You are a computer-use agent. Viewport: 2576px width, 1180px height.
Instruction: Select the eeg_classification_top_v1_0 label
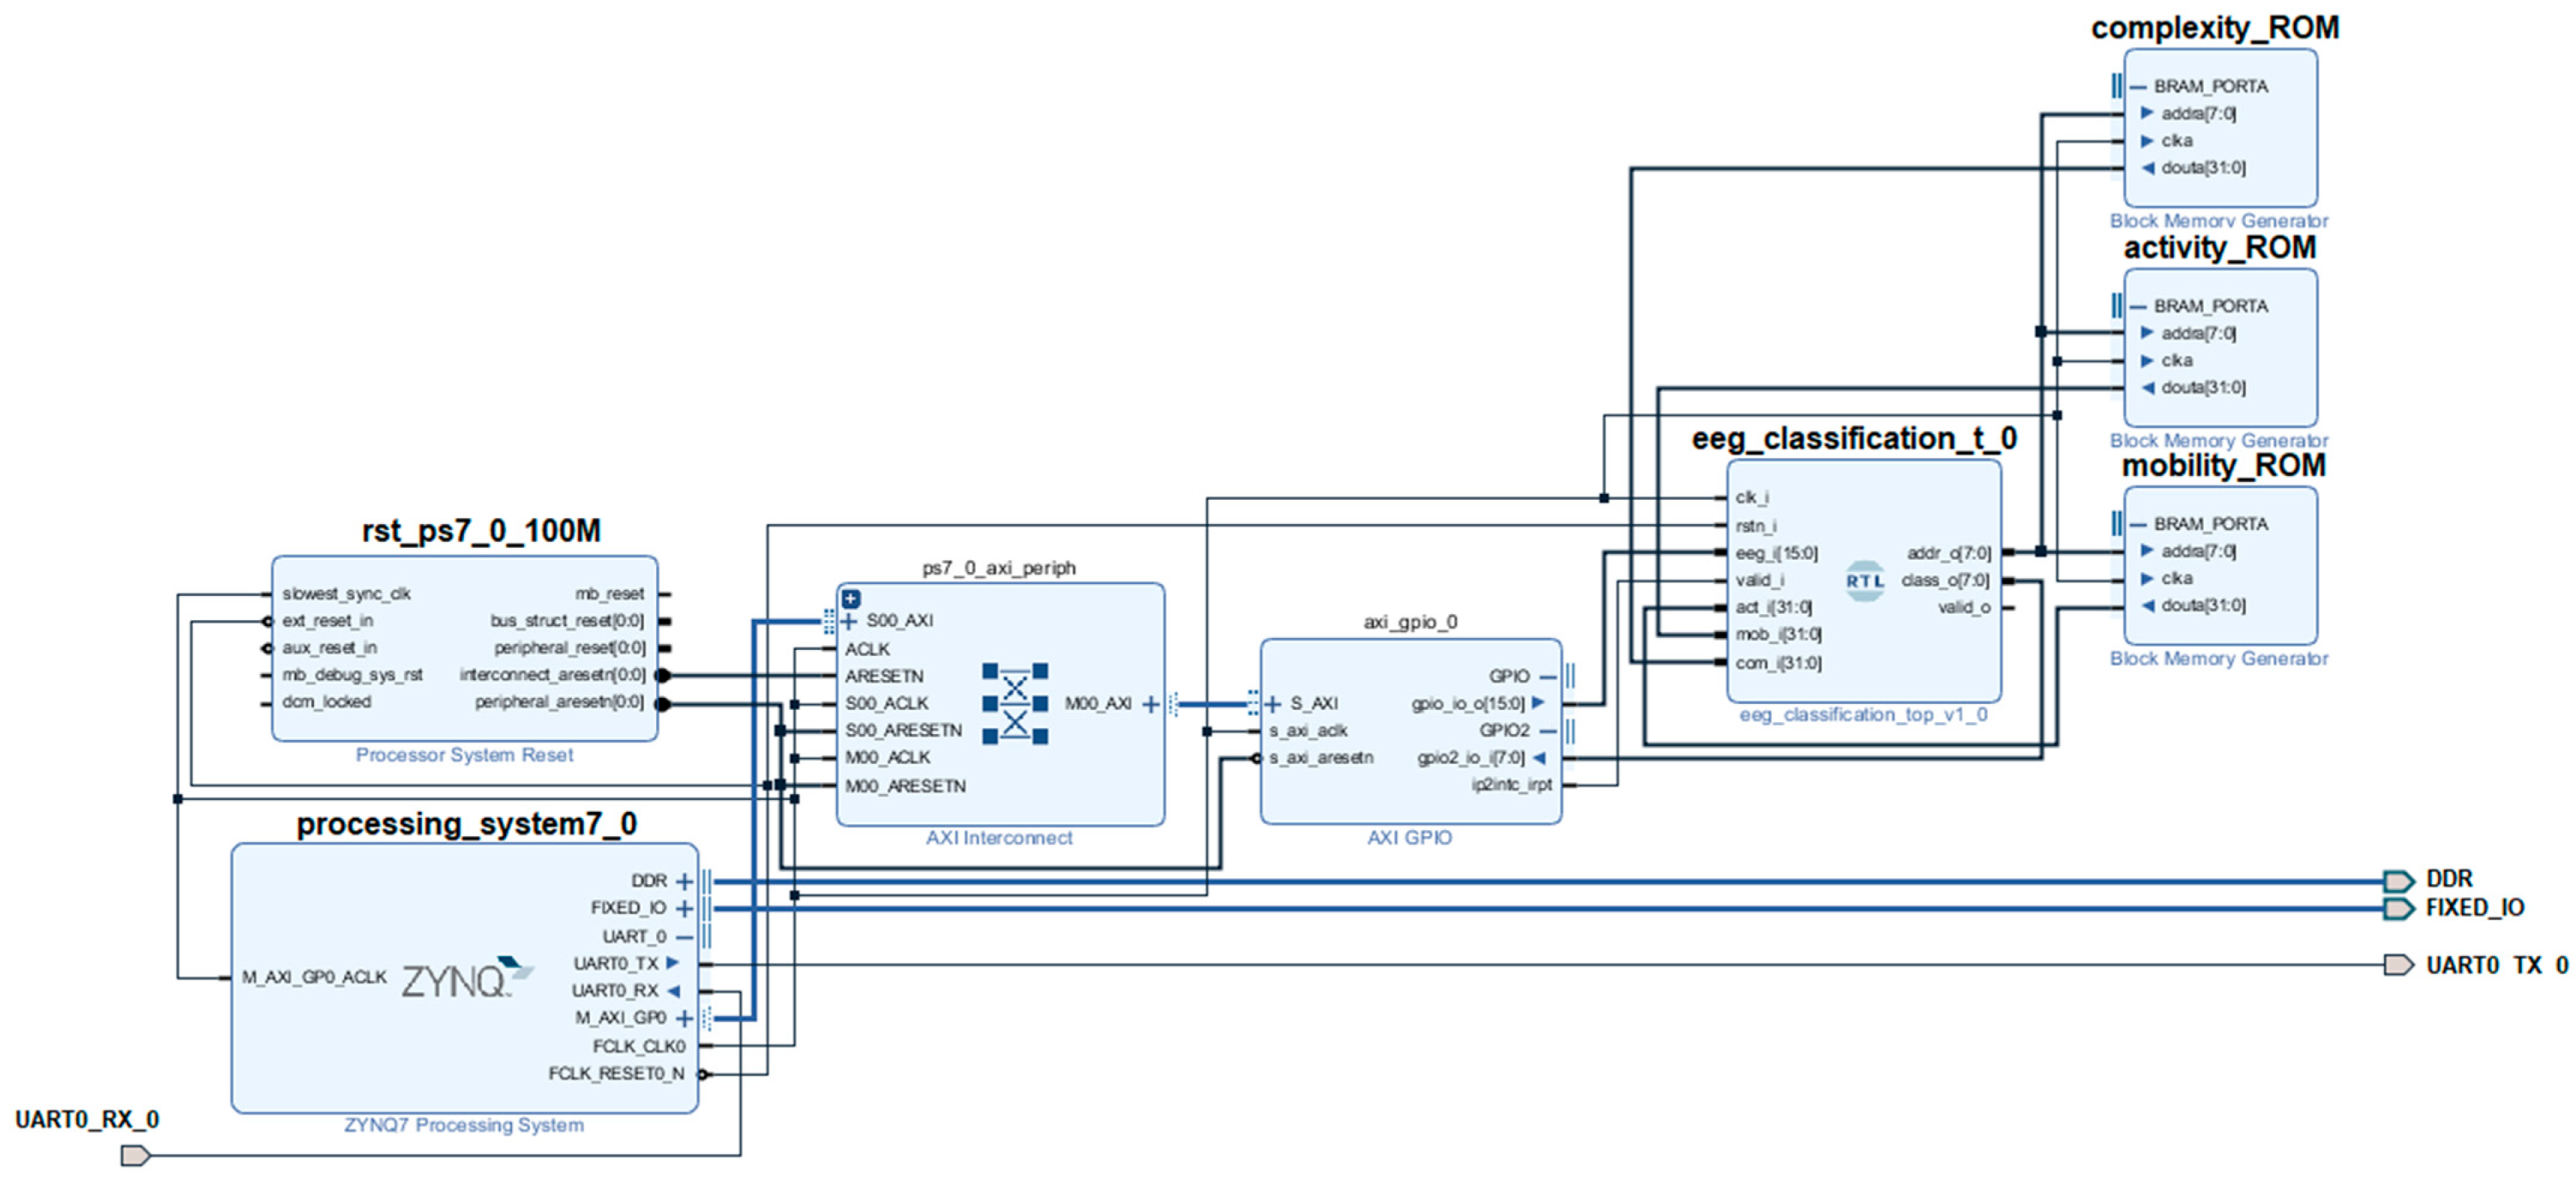pos(1863,715)
